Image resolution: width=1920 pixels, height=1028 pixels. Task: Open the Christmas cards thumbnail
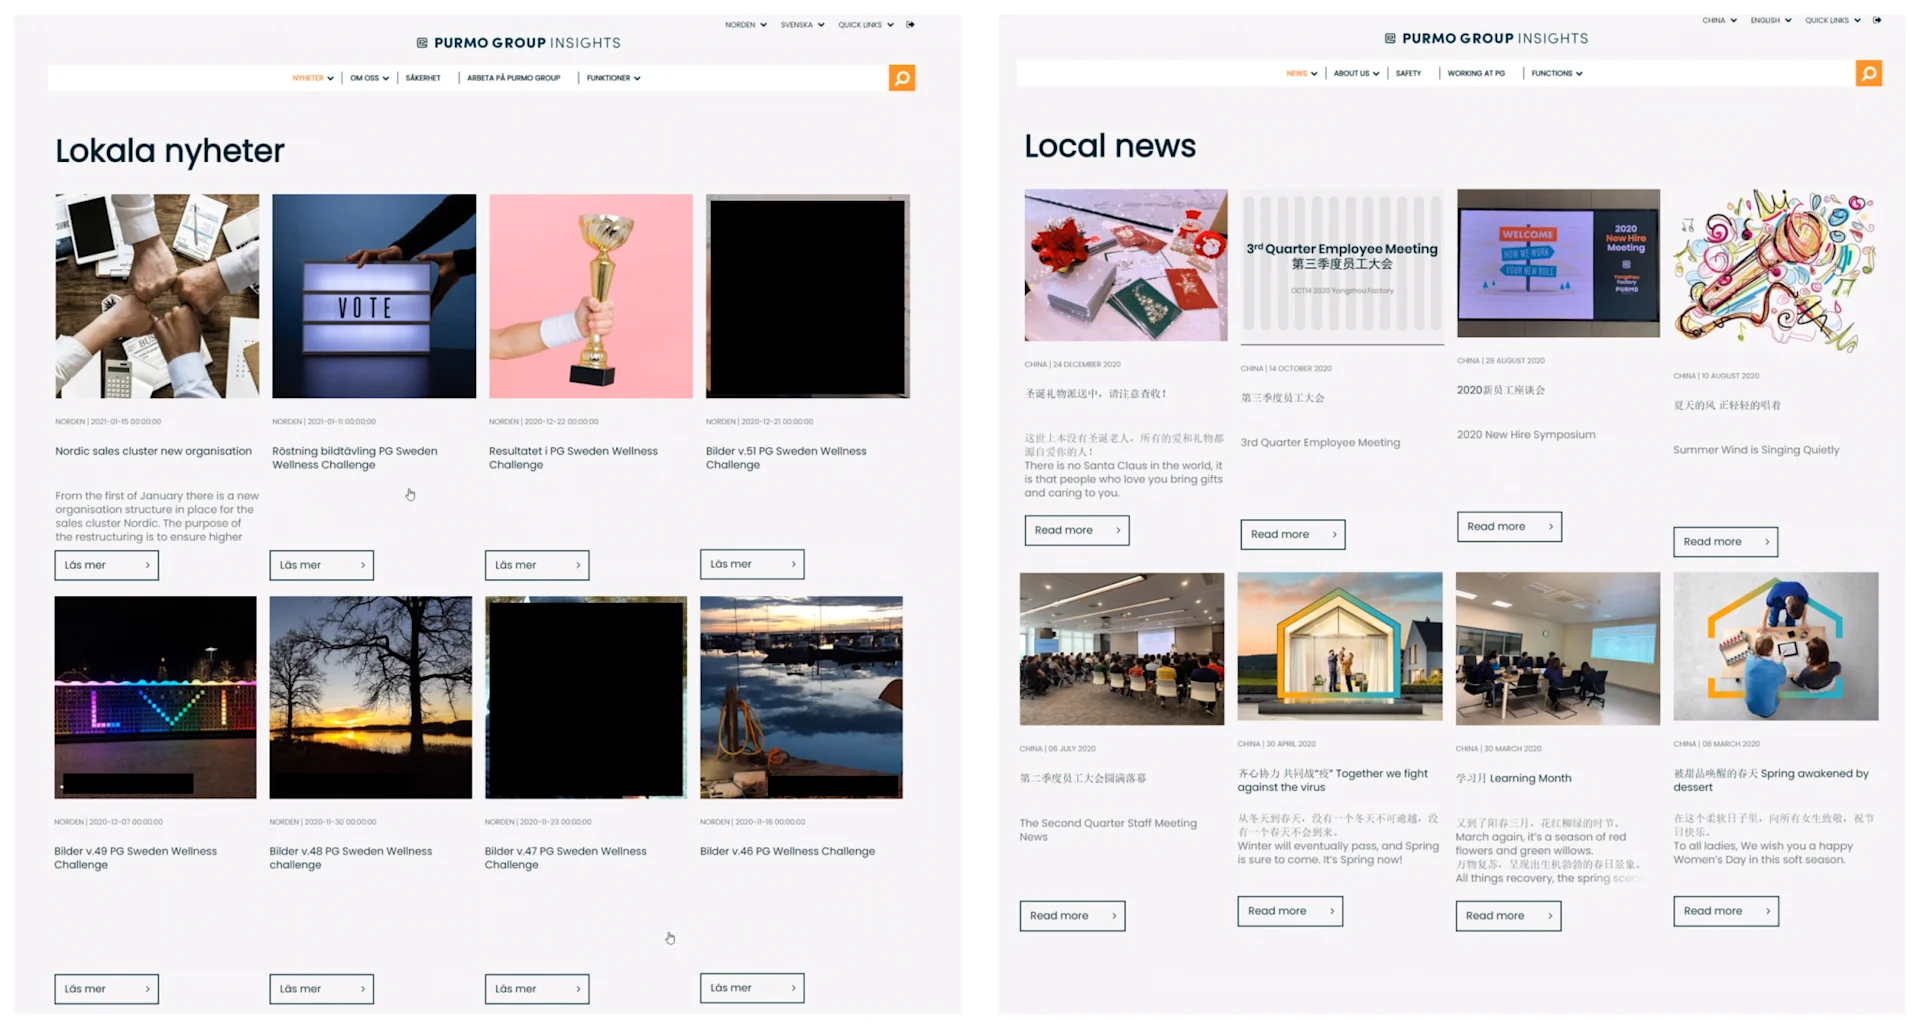coord(1126,265)
